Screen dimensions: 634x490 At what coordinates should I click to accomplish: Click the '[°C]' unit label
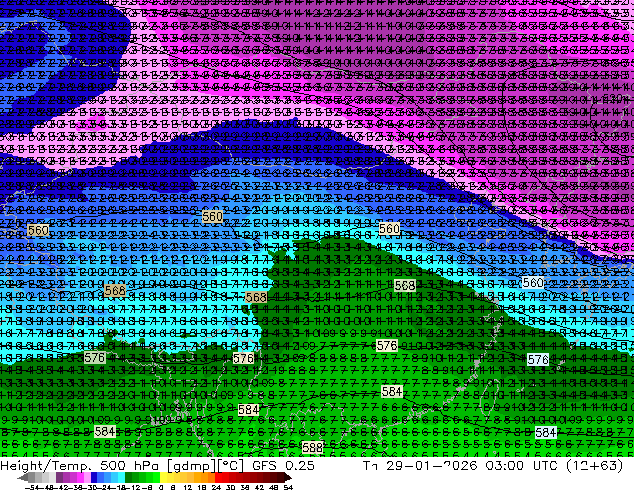tap(231, 466)
